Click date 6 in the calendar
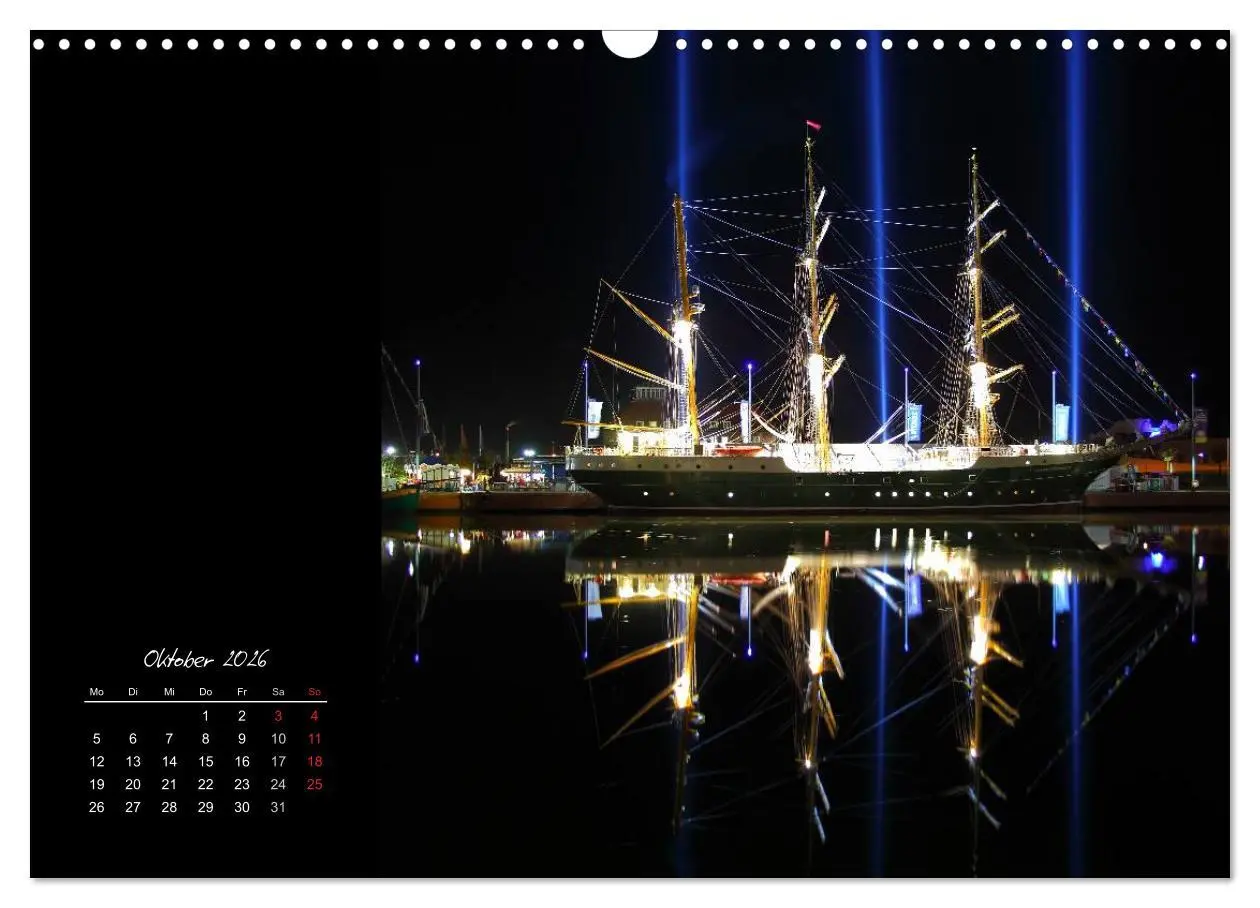 coord(133,739)
